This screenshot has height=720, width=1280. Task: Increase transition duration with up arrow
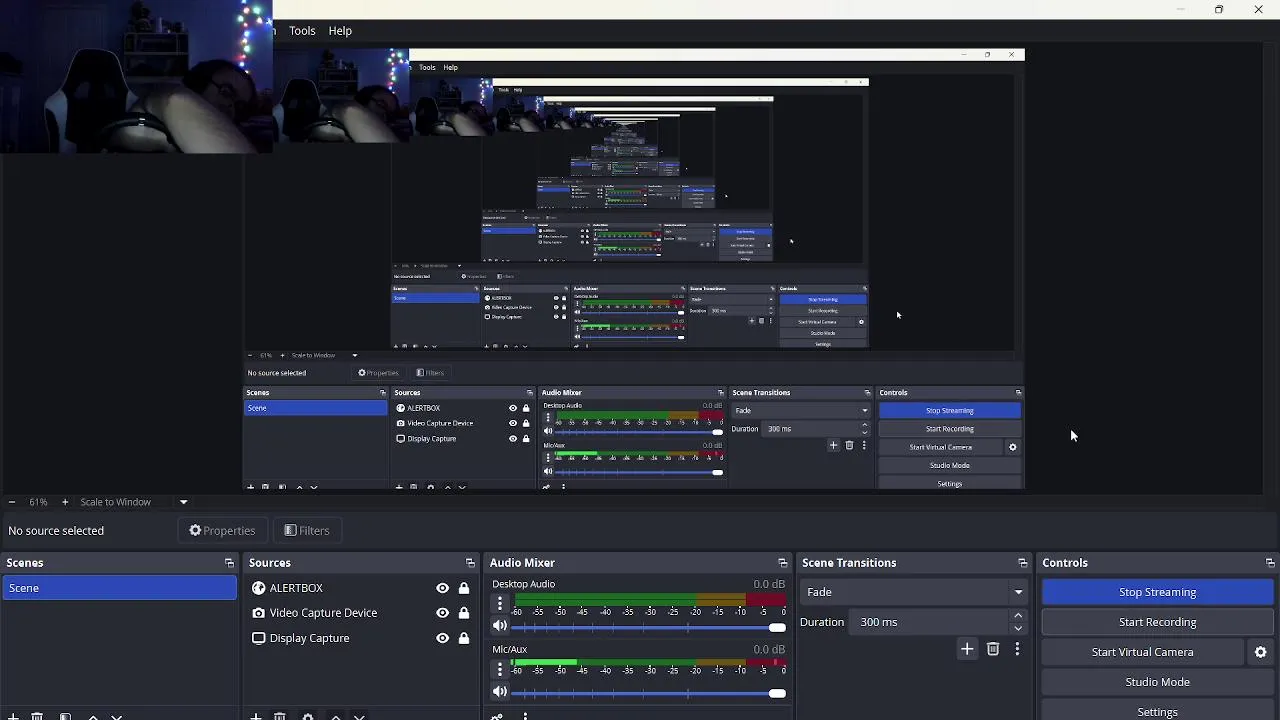tap(1018, 616)
